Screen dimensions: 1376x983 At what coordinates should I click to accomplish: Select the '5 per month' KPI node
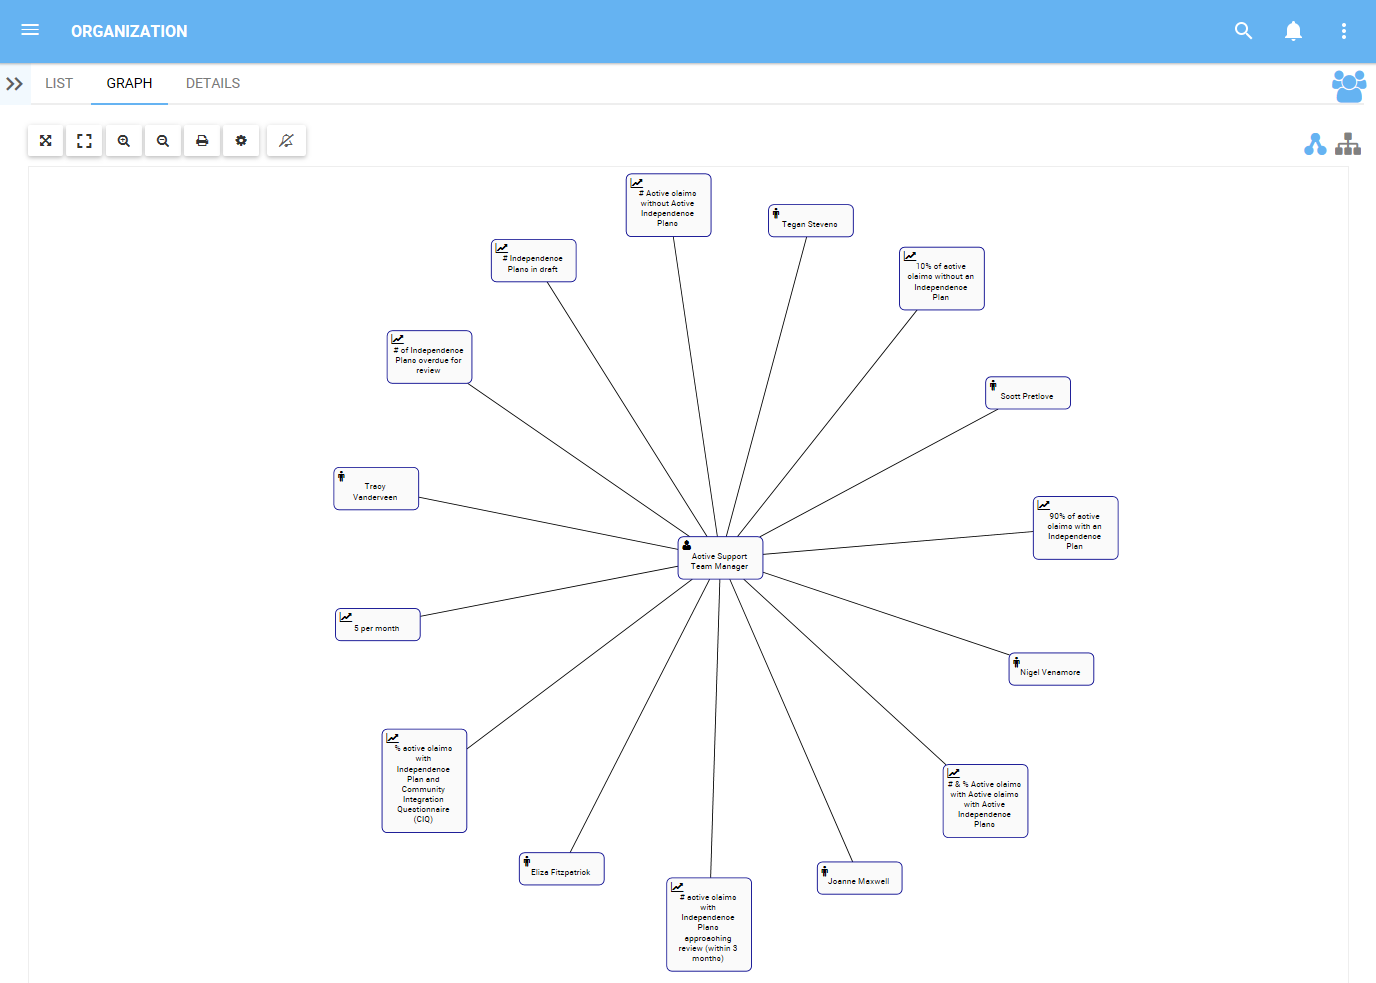pos(377,625)
